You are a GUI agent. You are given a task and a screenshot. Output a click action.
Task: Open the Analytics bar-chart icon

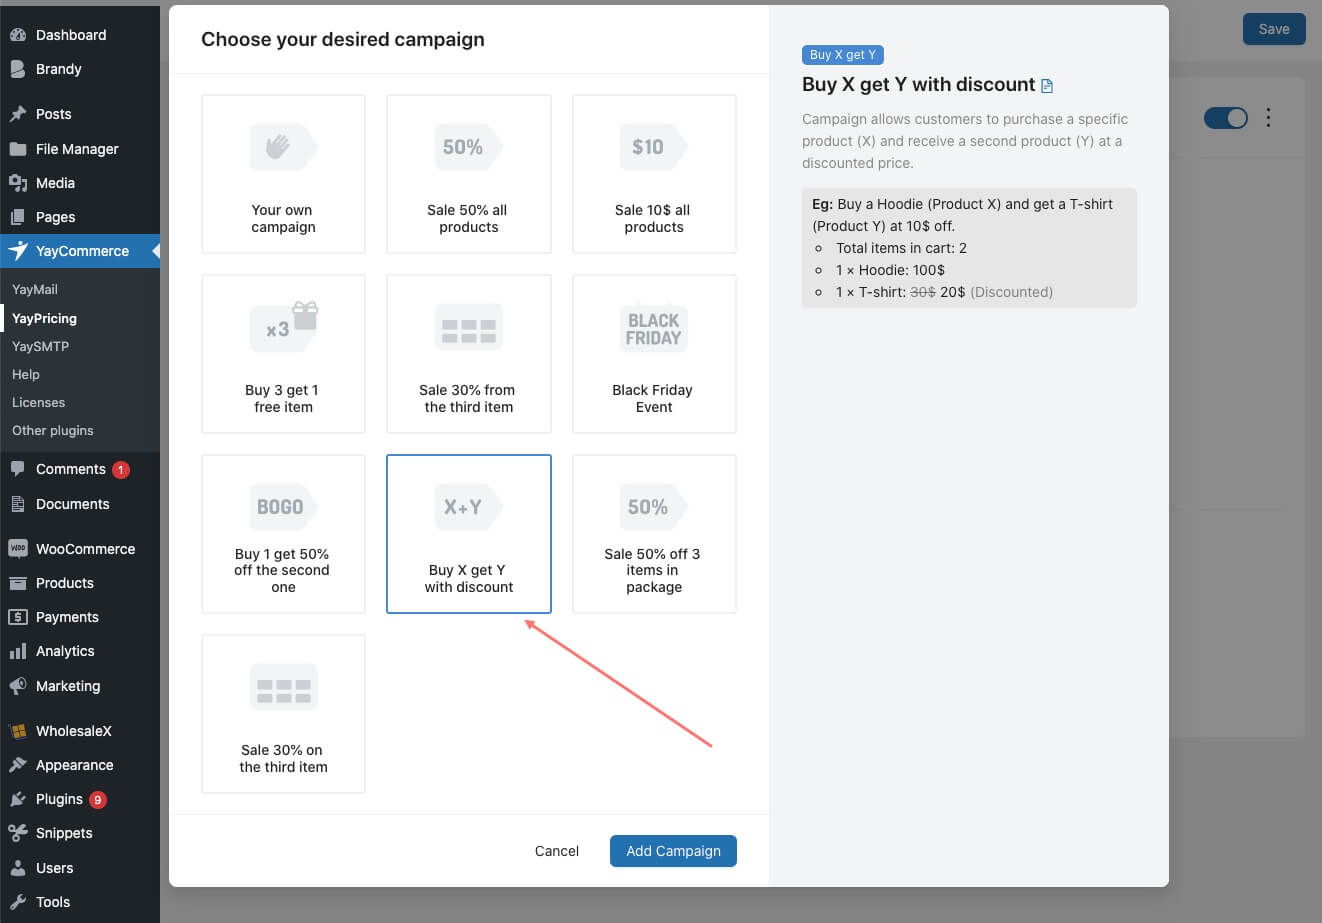[x=18, y=651]
